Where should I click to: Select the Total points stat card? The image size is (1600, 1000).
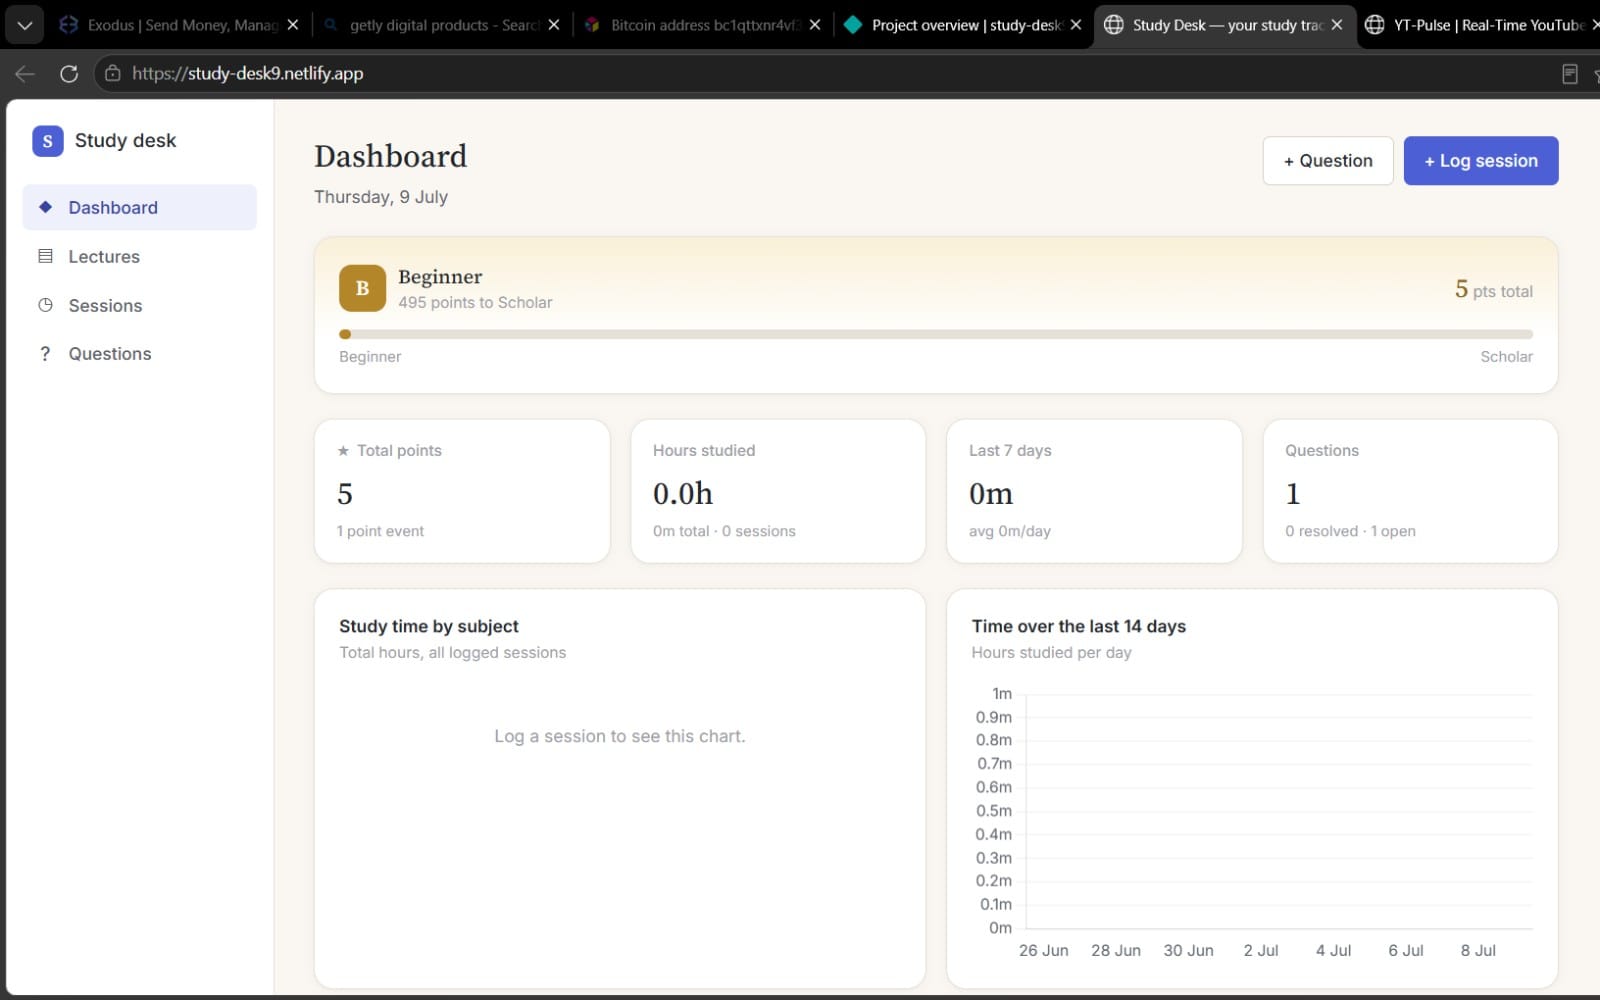click(x=462, y=491)
